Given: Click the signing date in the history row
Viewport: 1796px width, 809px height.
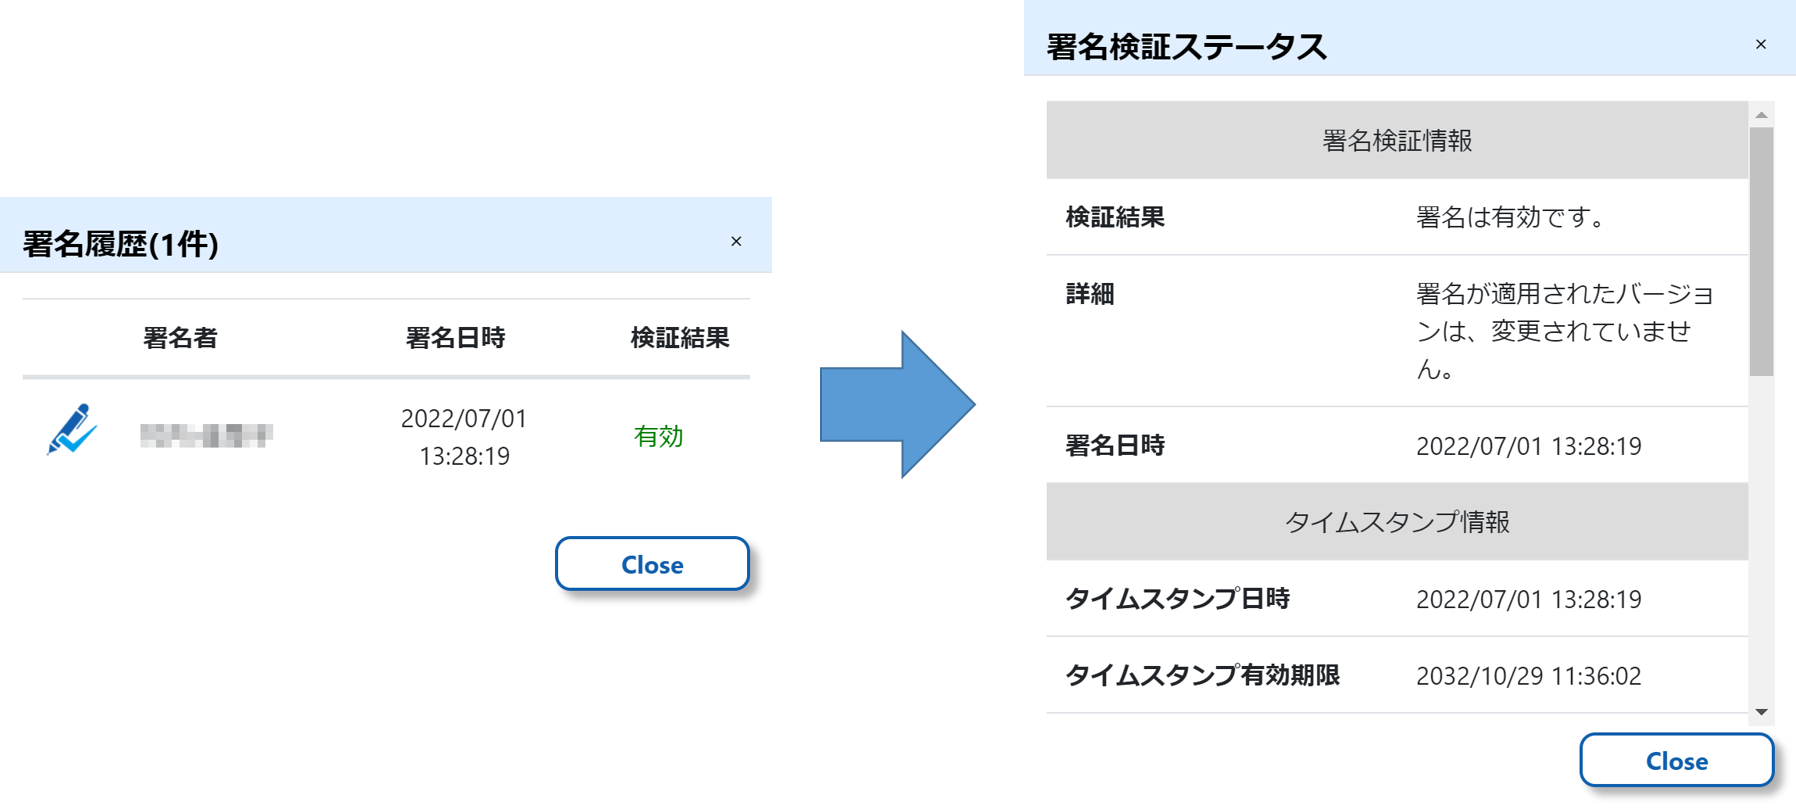Looking at the screenshot, I should coord(464,437).
